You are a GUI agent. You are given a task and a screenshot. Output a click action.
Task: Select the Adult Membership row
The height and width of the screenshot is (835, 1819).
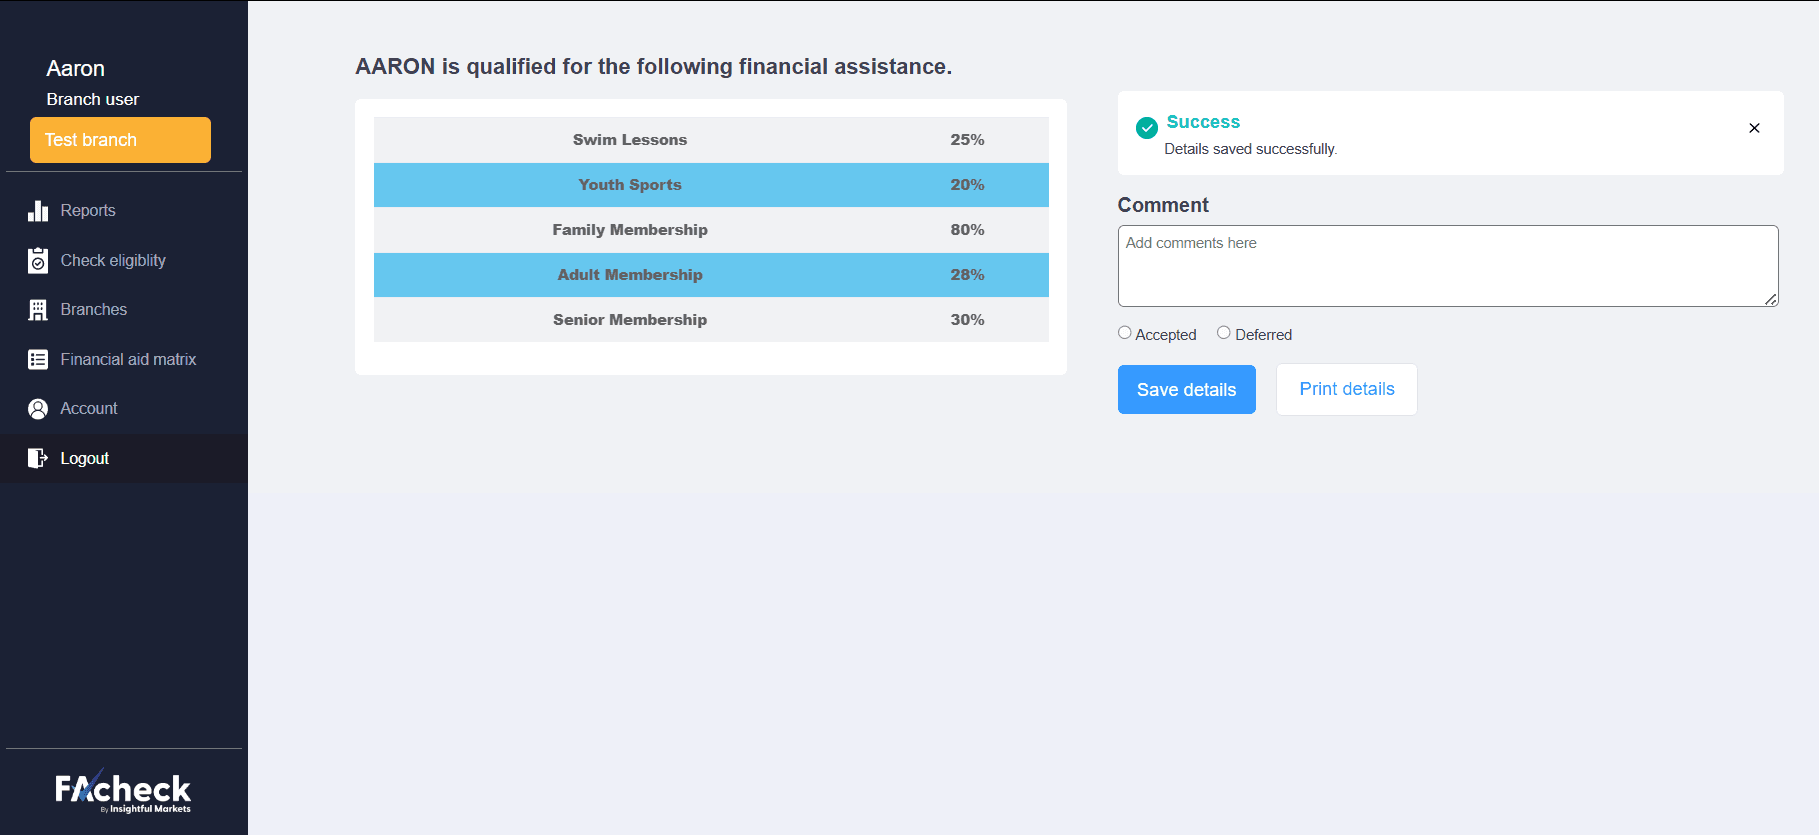tap(711, 275)
